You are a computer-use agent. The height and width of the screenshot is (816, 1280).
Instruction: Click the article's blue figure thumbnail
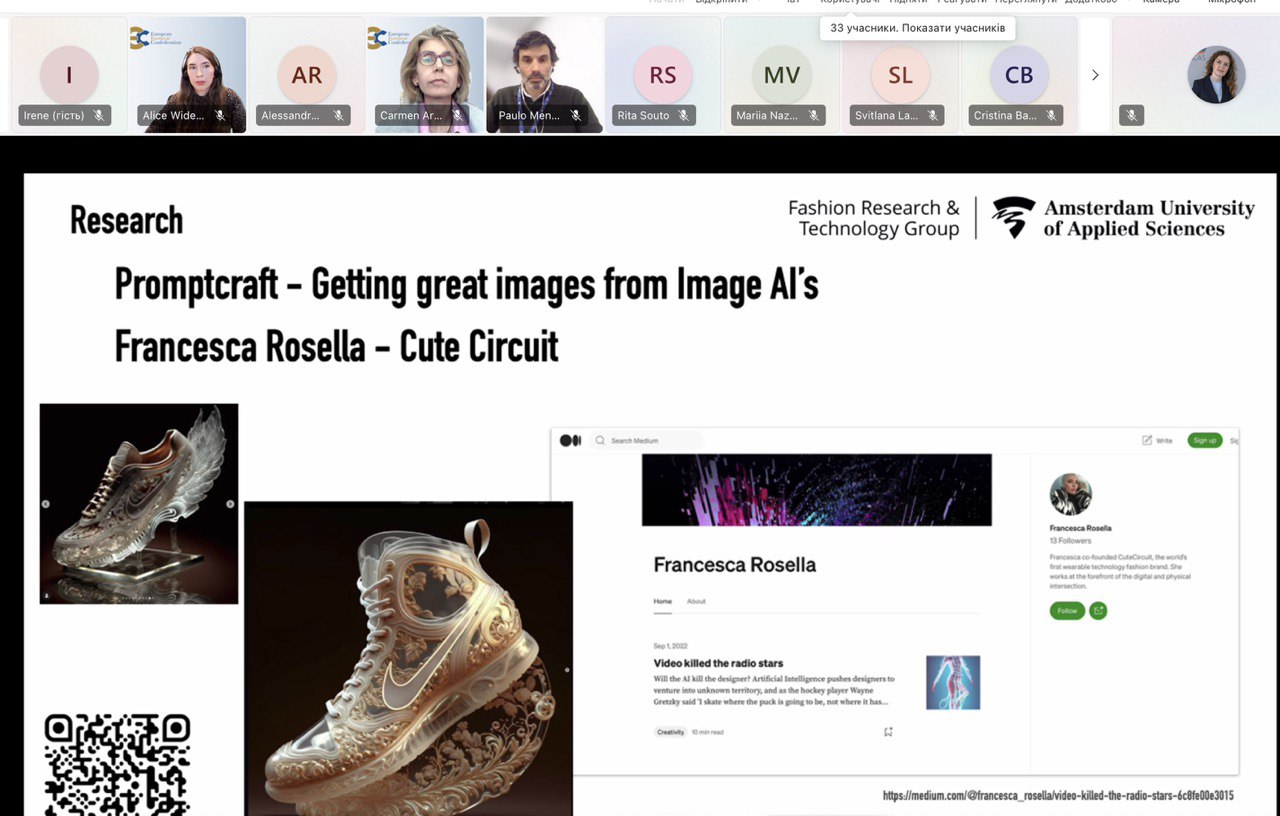tap(953, 683)
